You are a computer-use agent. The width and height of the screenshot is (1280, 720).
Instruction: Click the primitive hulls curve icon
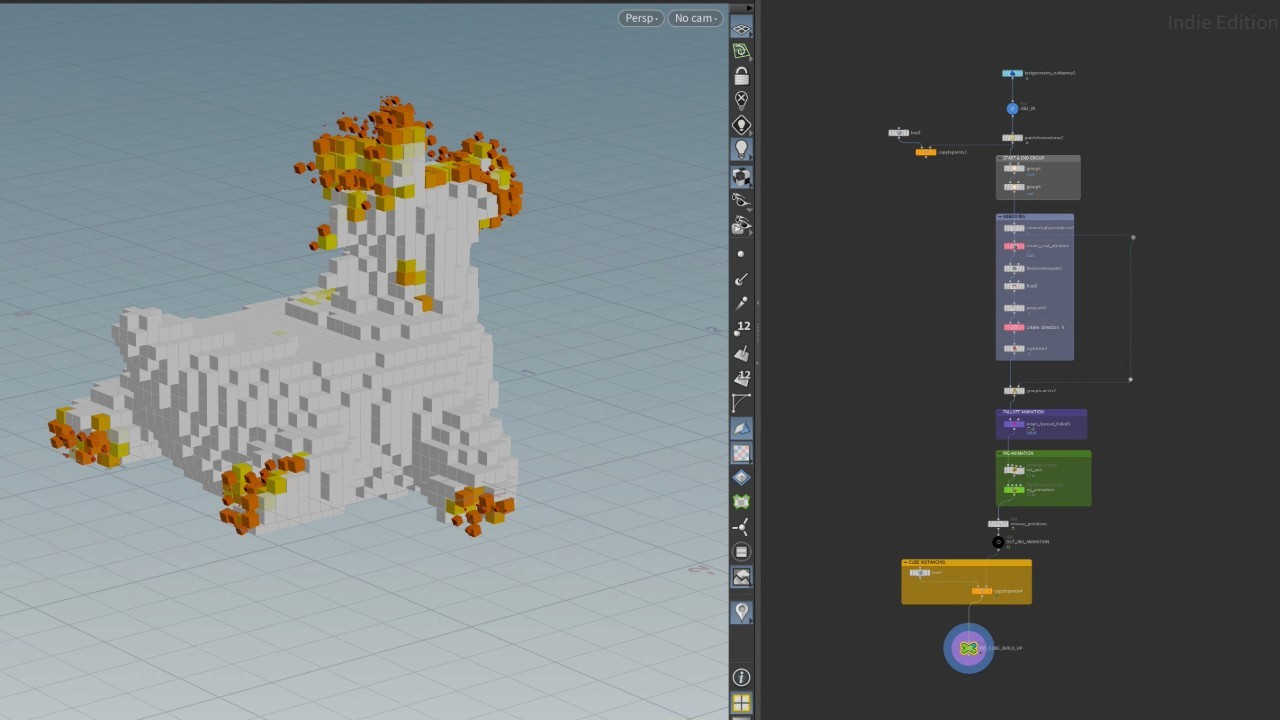point(741,403)
